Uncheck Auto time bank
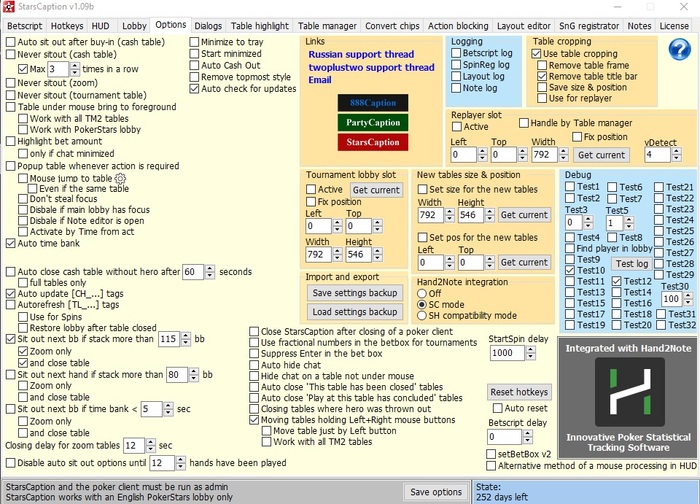 (x=11, y=244)
